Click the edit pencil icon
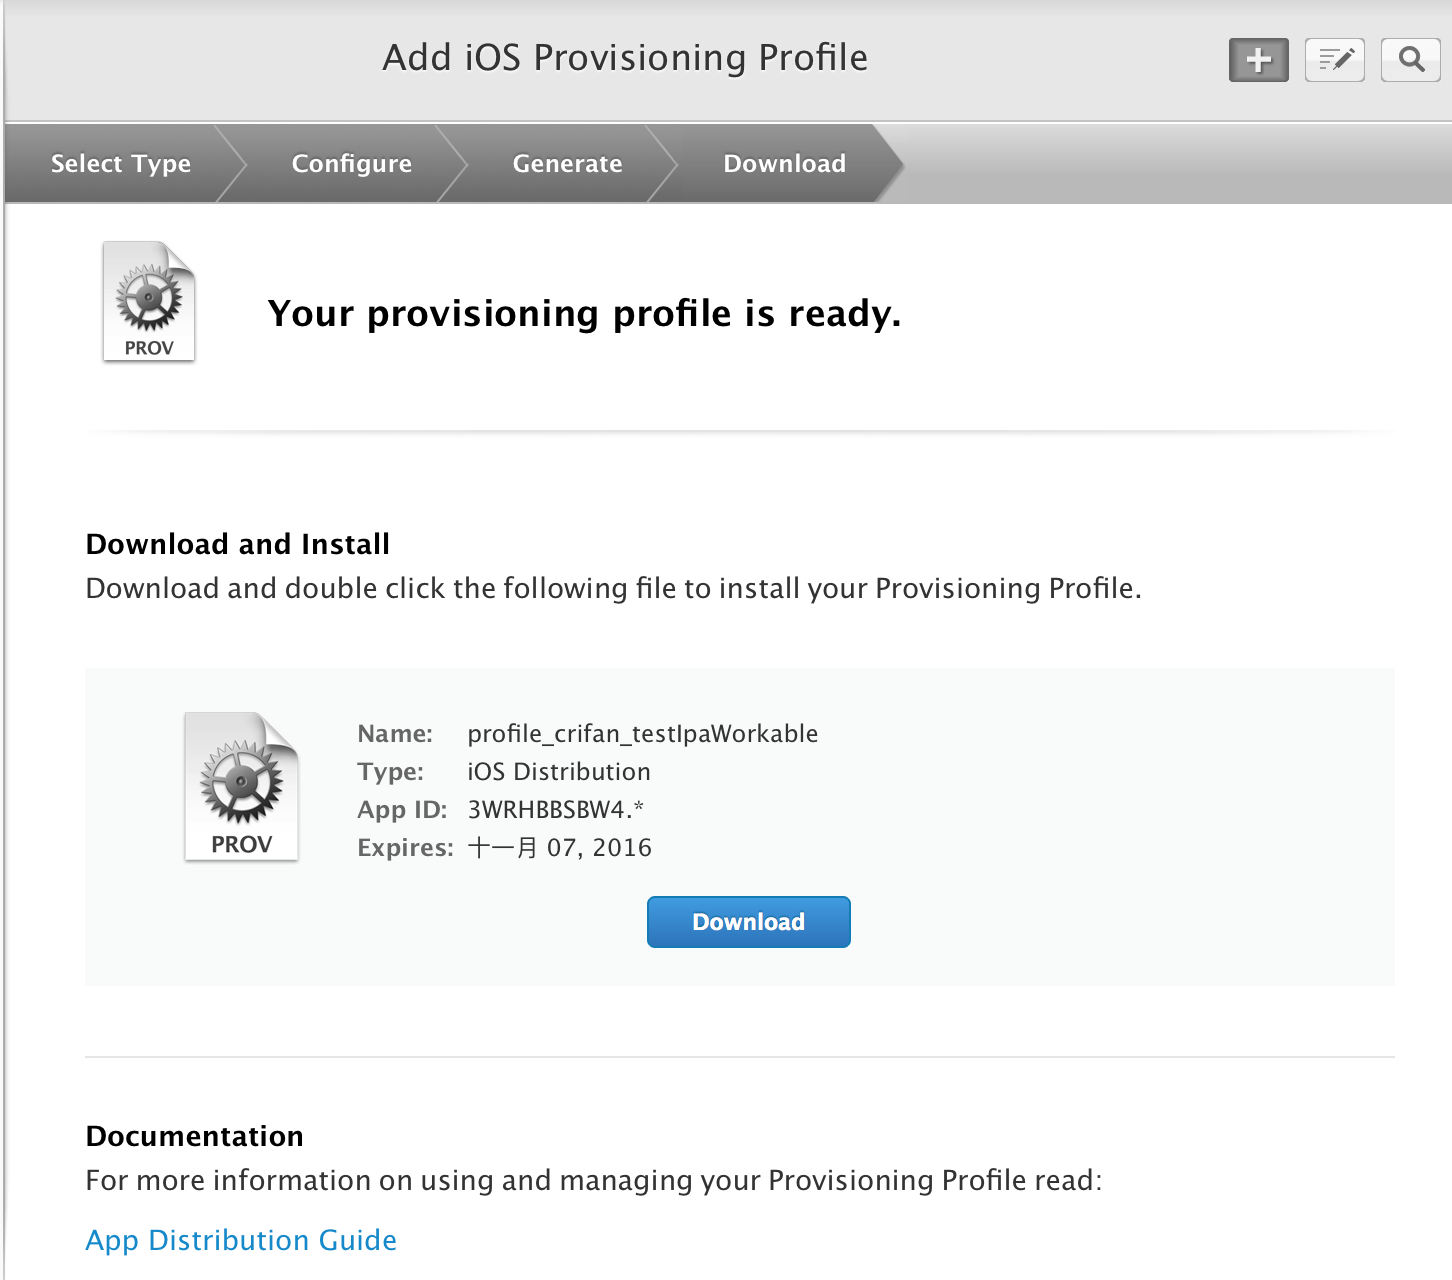Image resolution: width=1452 pixels, height=1280 pixels. [1334, 60]
